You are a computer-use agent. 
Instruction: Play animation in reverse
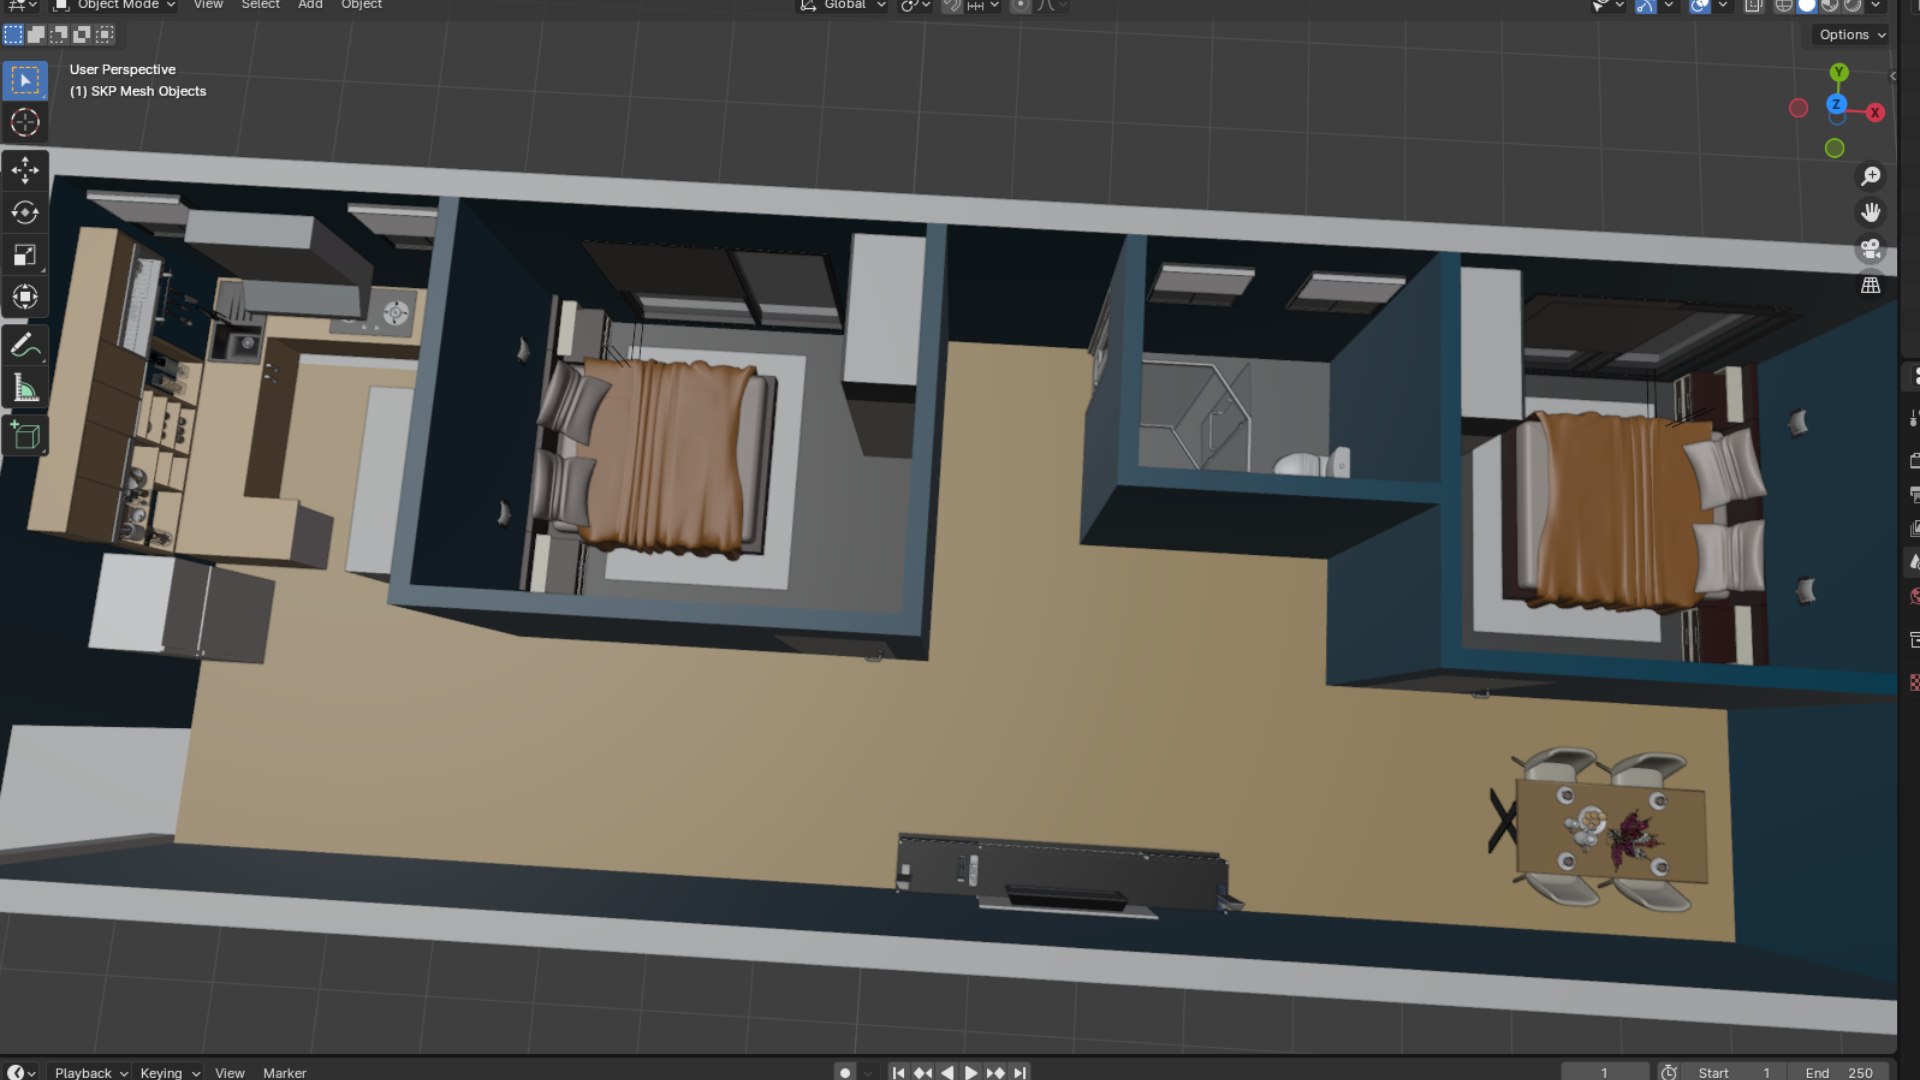(947, 1072)
